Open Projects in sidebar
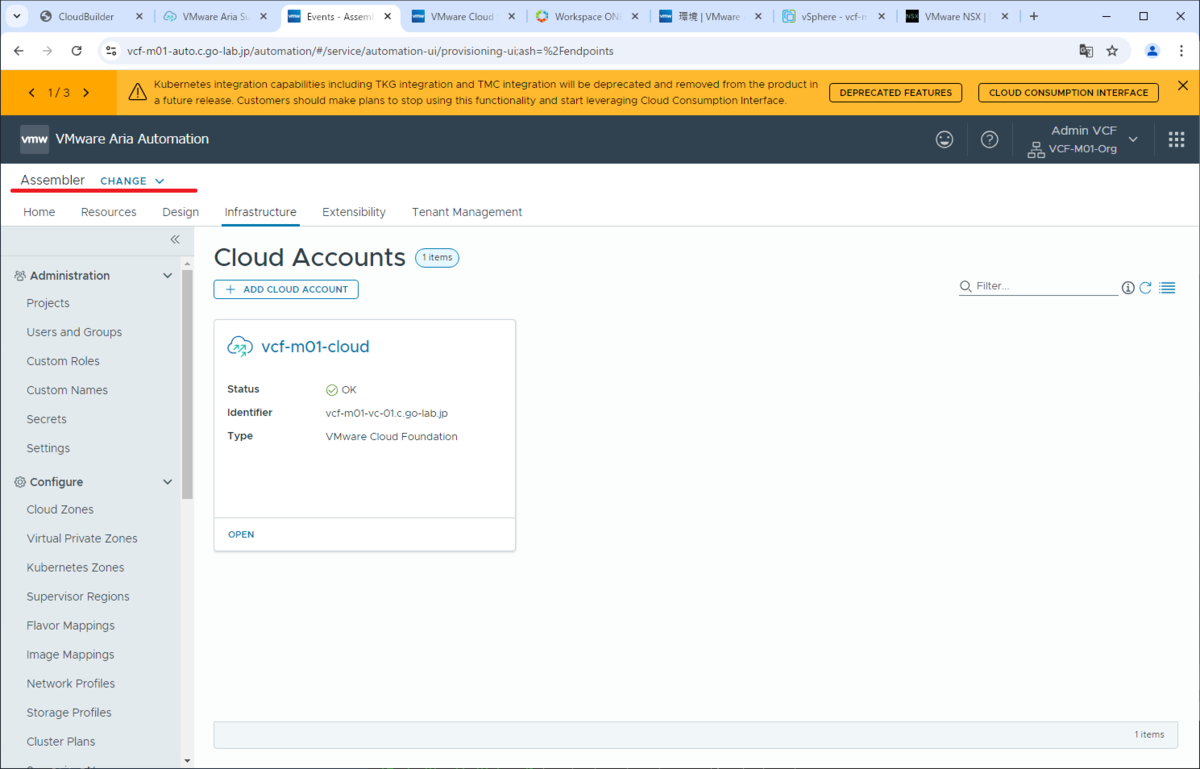1200x769 pixels. (x=48, y=303)
